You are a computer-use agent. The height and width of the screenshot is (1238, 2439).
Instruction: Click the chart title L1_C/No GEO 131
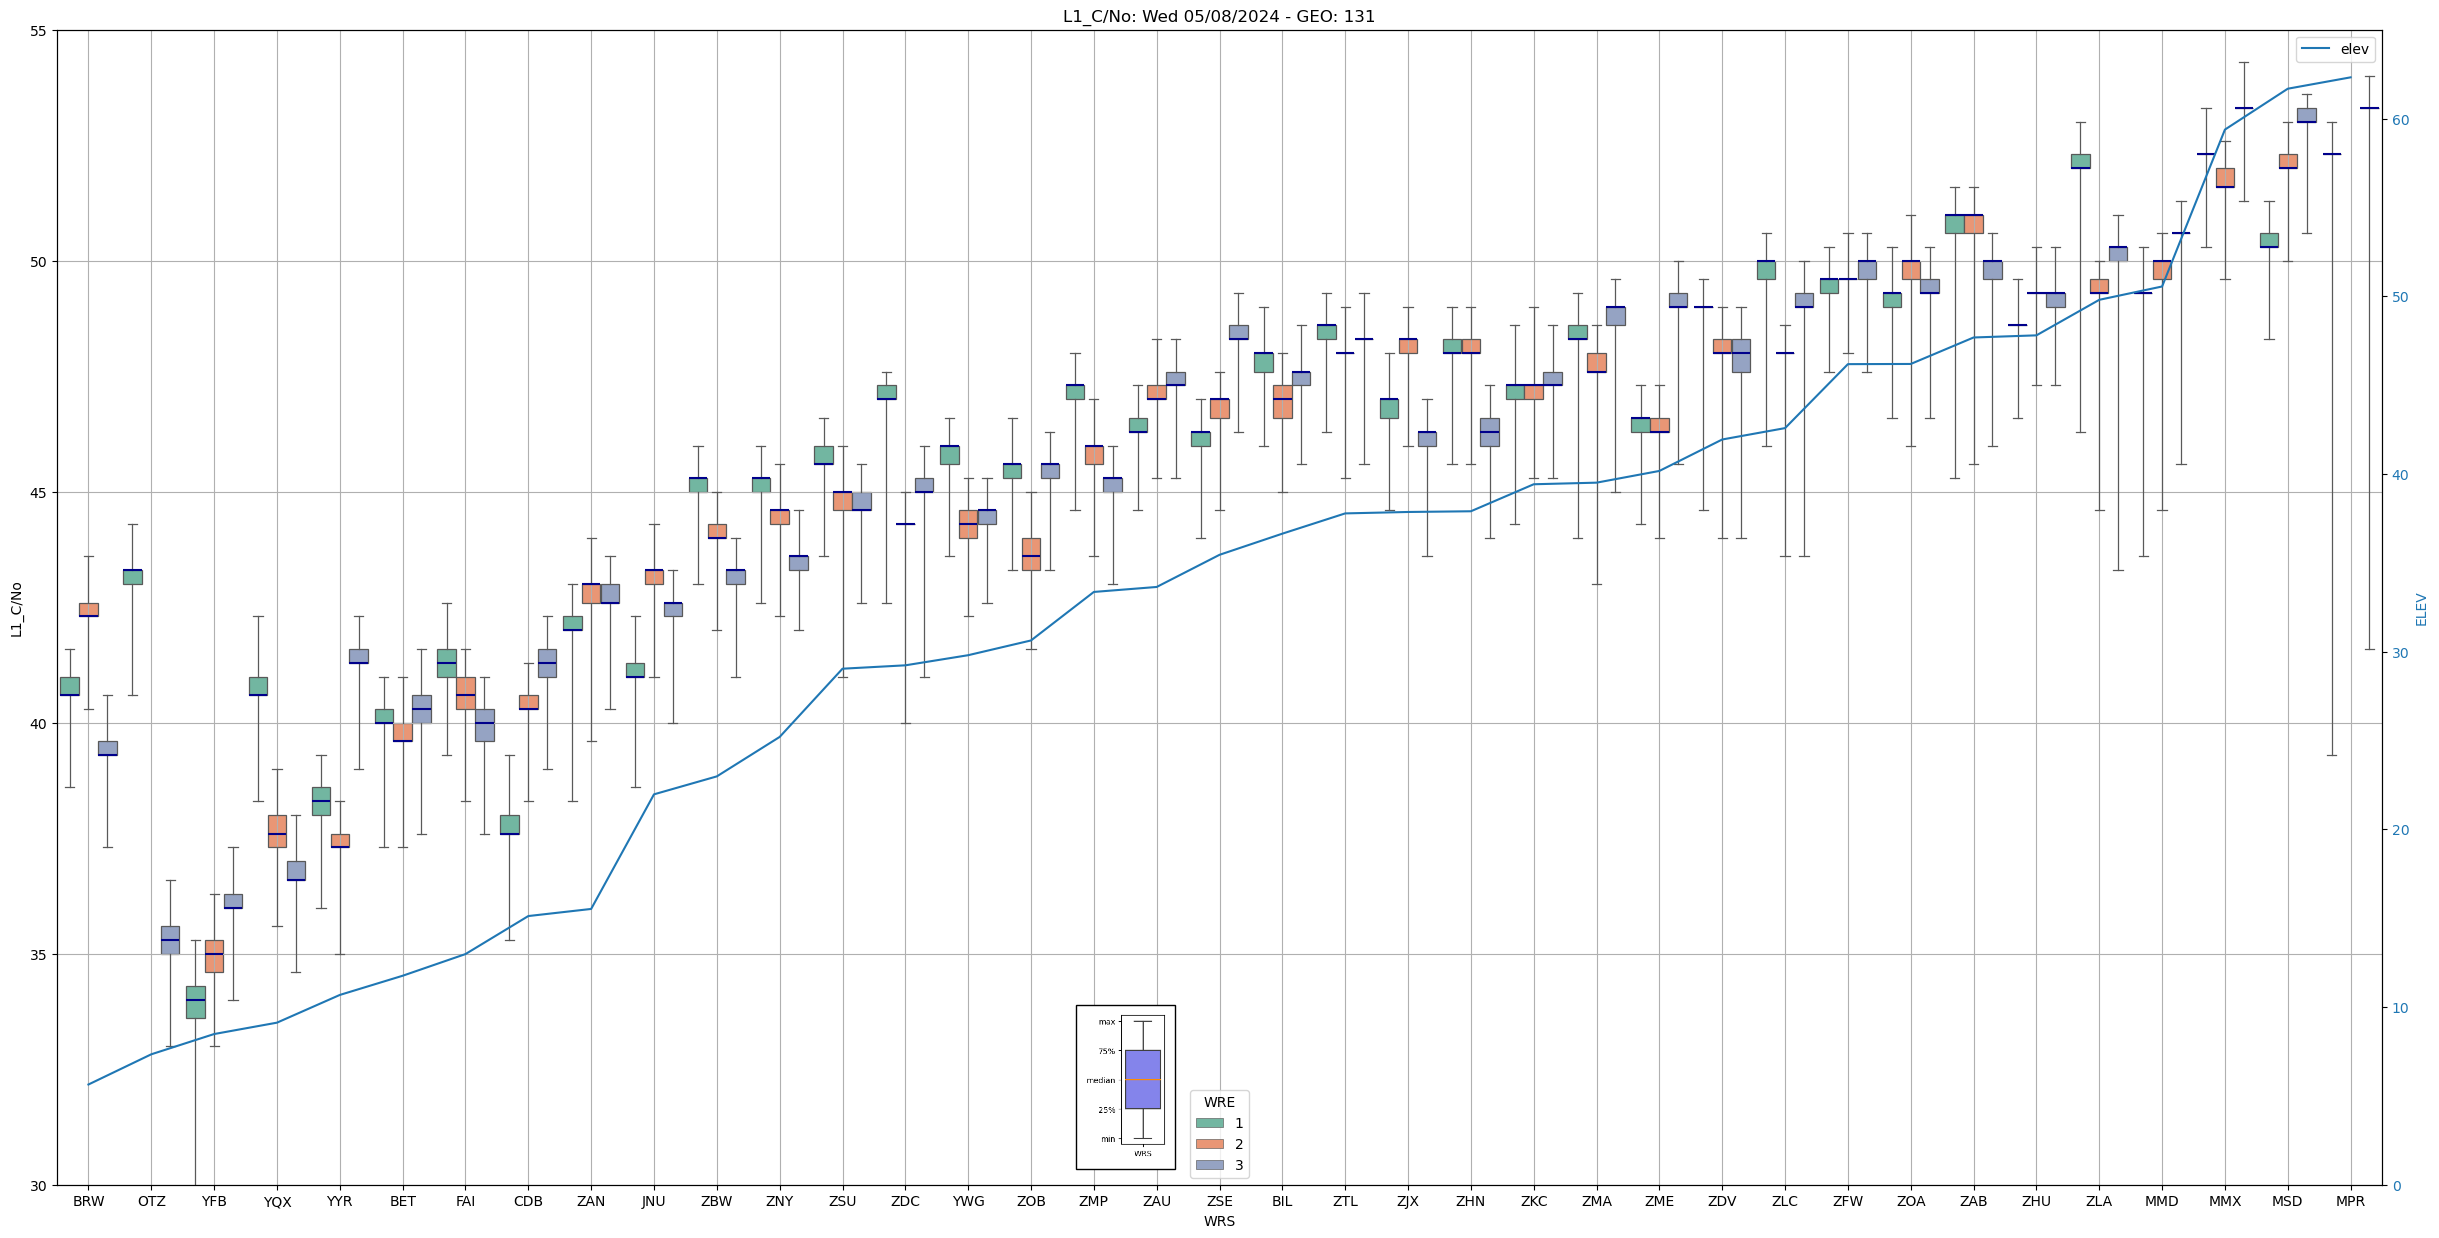coord(1218,17)
